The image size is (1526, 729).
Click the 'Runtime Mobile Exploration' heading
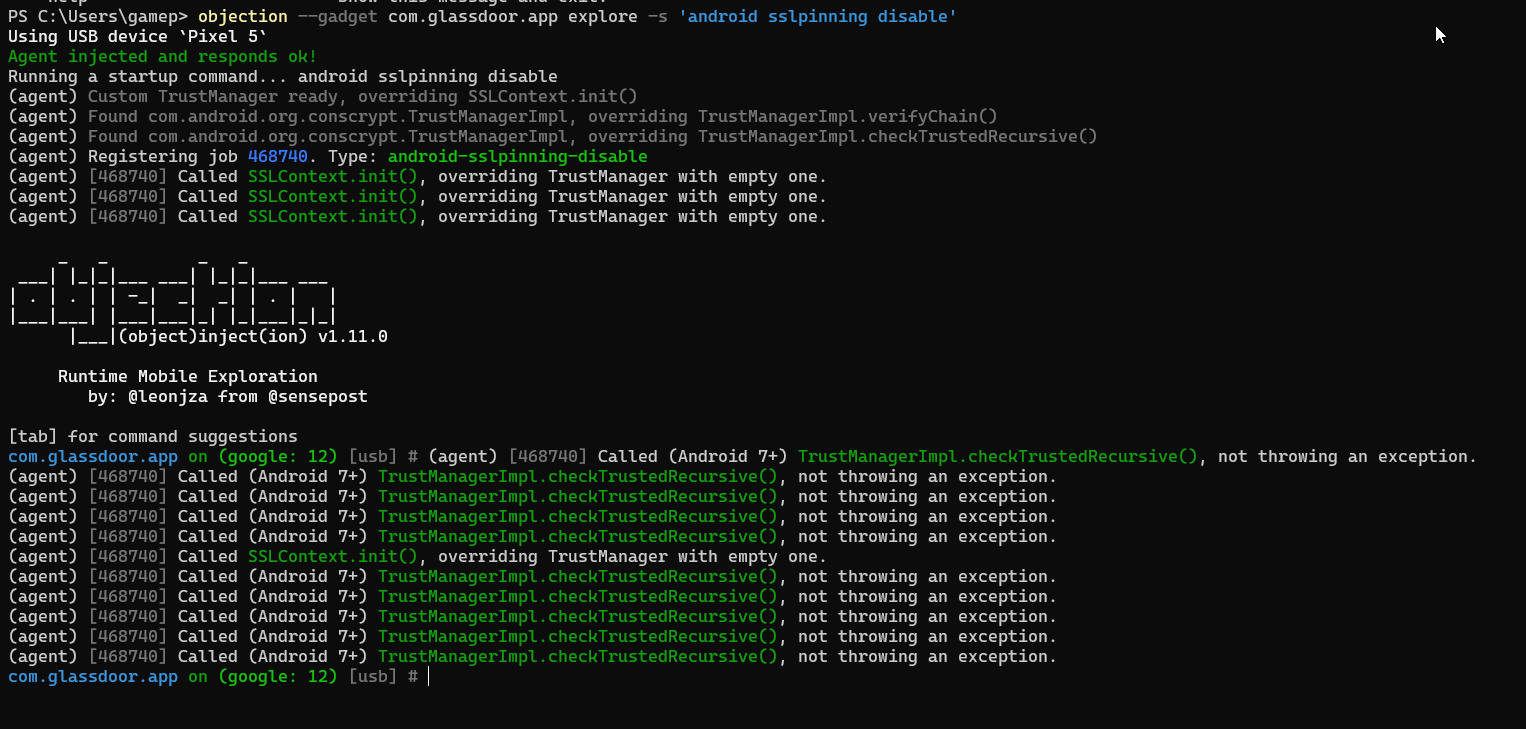[x=188, y=377]
